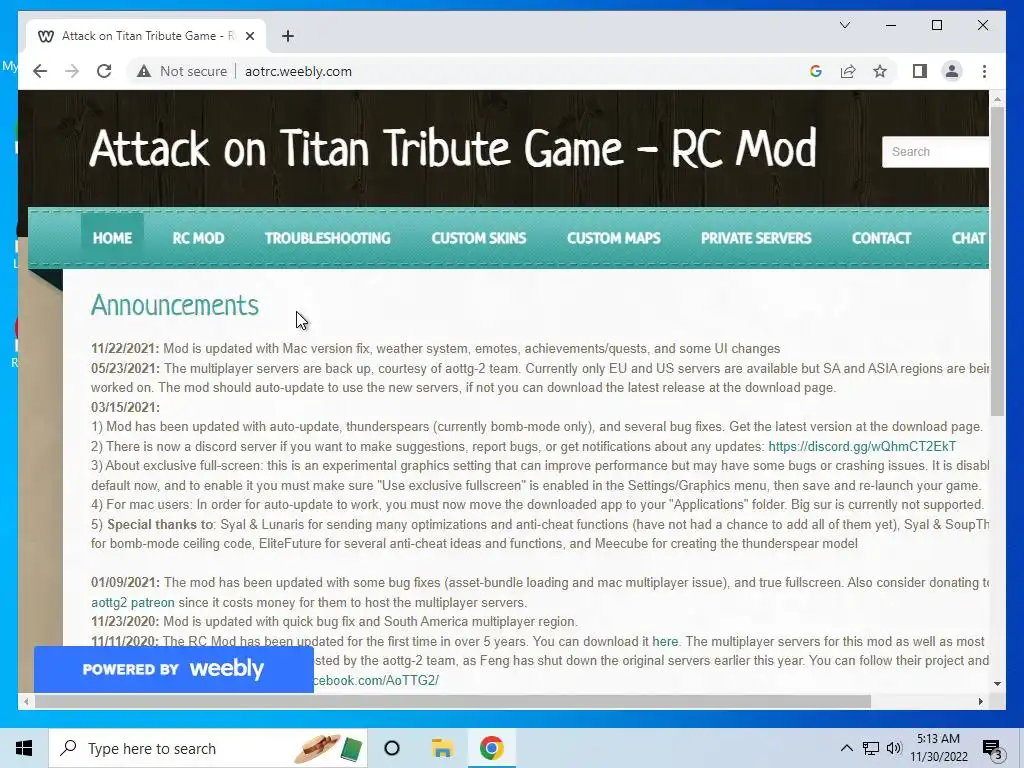Open the clock showing 5:13 AM
Screen dimensions: 1024x768
(939, 748)
